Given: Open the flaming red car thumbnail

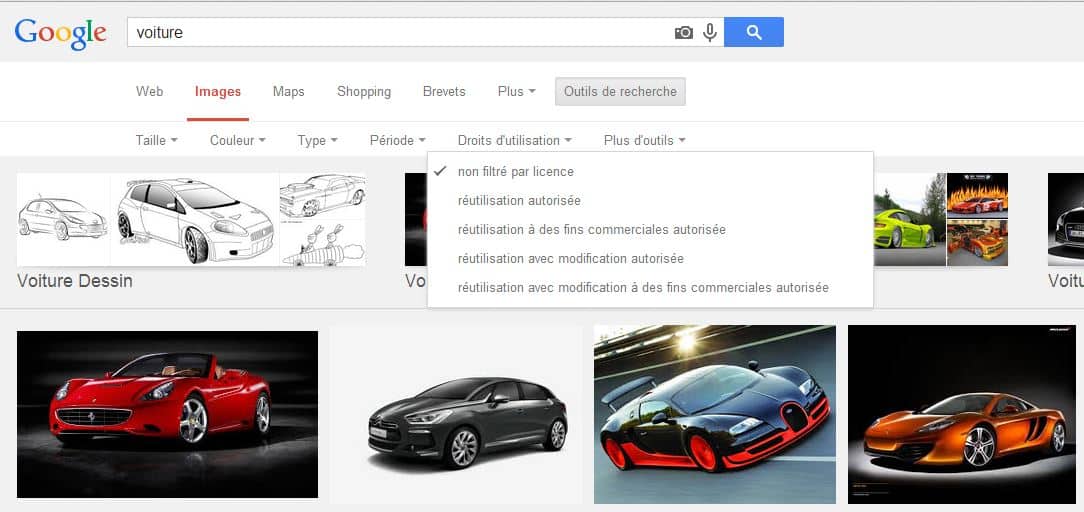Looking at the screenshot, I should (x=977, y=196).
